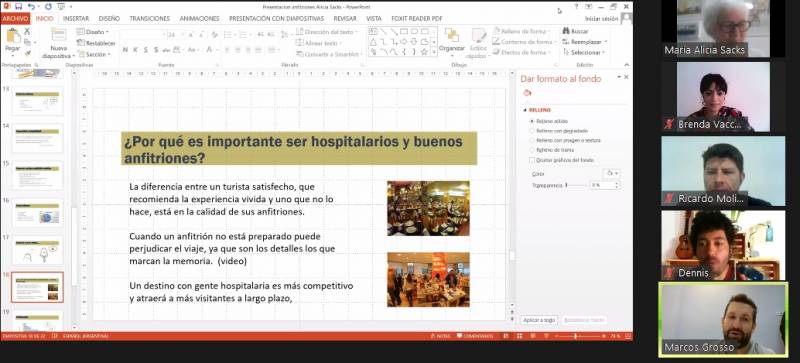Image resolution: width=800 pixels, height=363 pixels.
Task: Click the Save icon in quick access toolbar
Action: pyautogui.click(x=18, y=7)
